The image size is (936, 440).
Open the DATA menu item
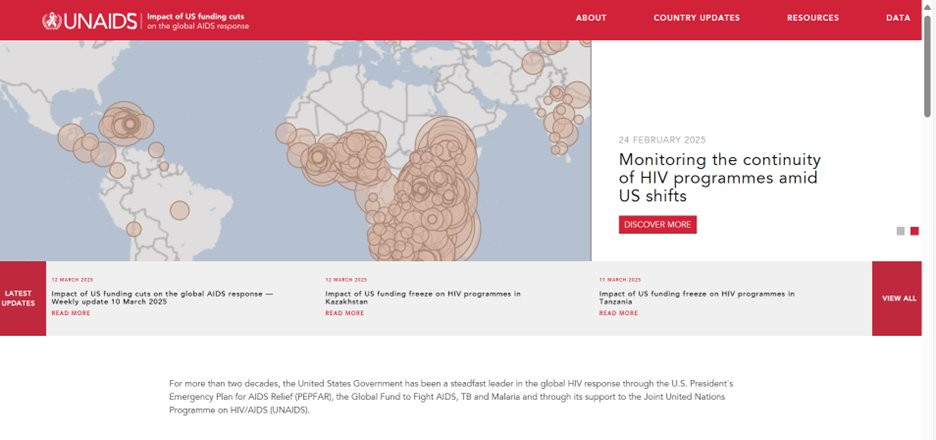click(898, 18)
